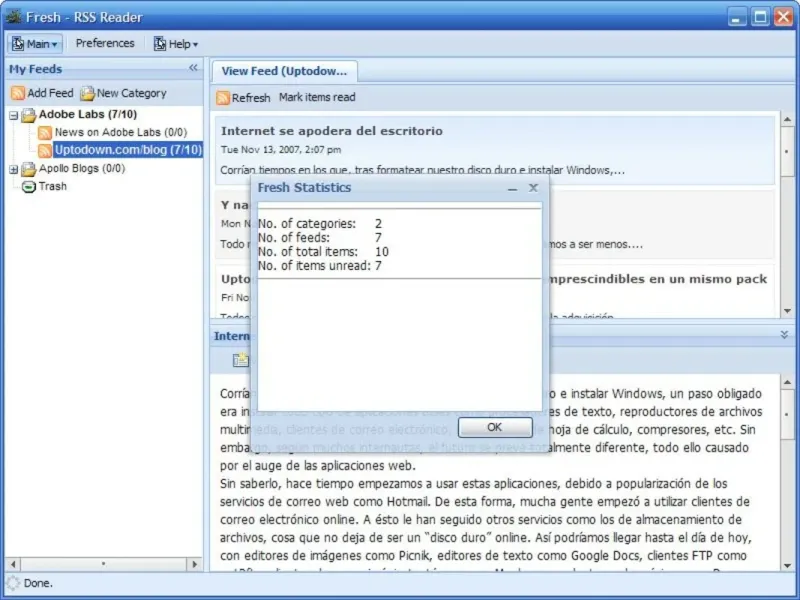
Task: Click the Trash bin icon
Action: pyautogui.click(x=29, y=187)
